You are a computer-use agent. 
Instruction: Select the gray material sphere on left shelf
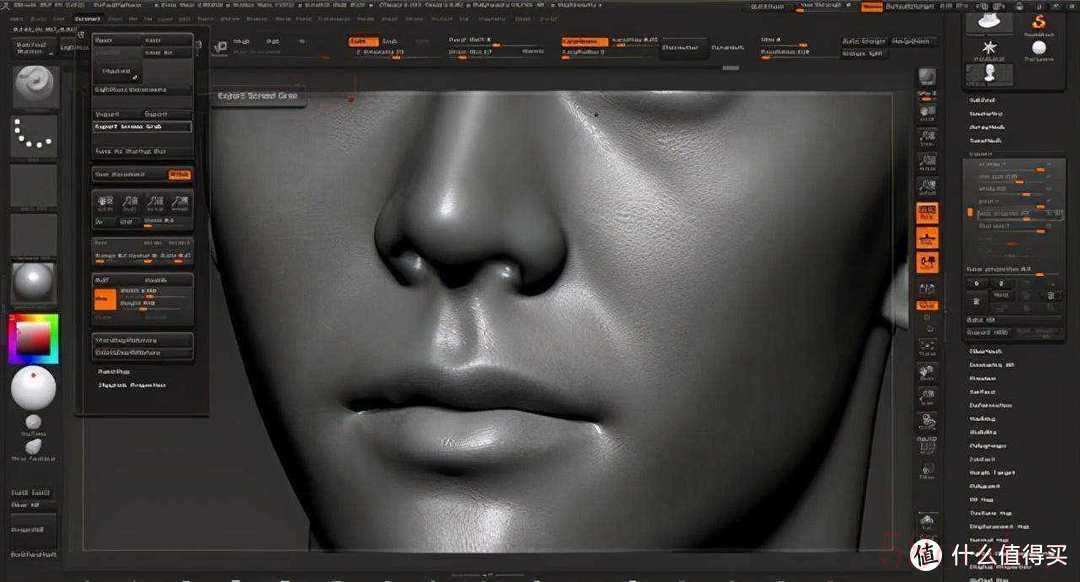34,282
